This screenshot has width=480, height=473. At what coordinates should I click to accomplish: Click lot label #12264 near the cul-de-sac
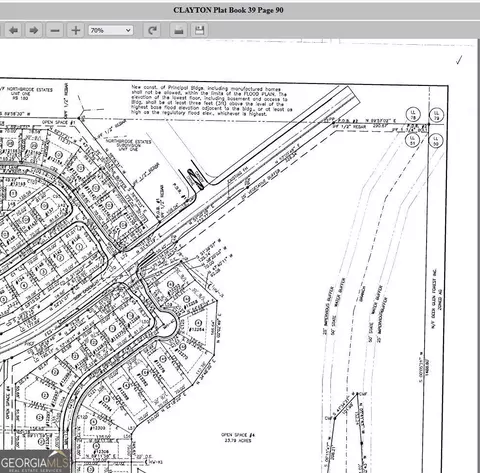pyautogui.click(x=196, y=329)
